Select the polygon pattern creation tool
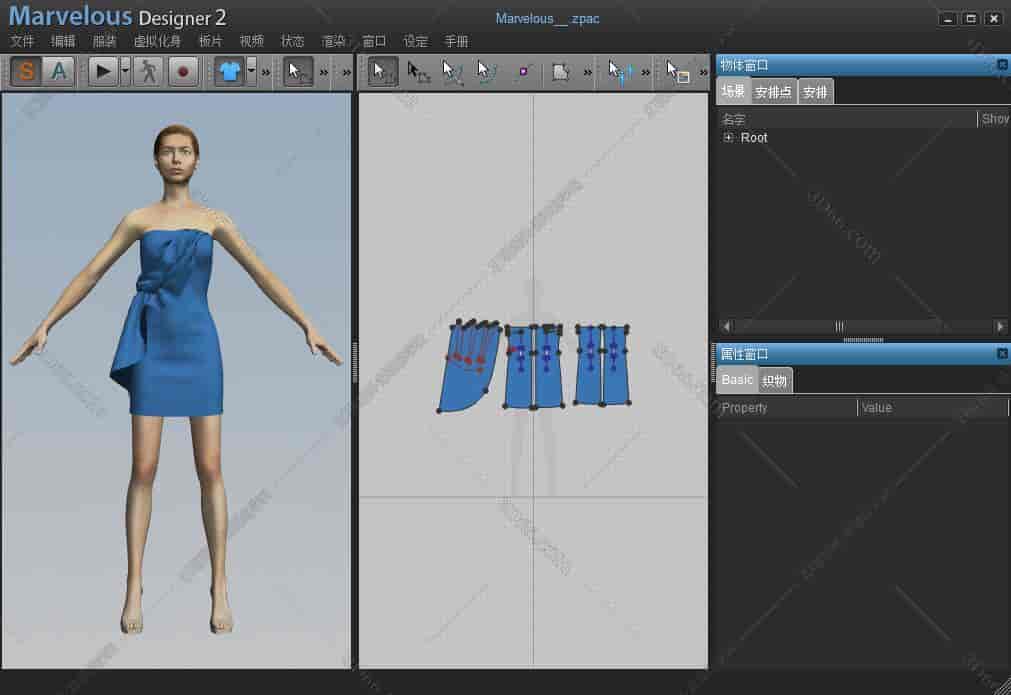This screenshot has height=695, width=1011. (561, 72)
